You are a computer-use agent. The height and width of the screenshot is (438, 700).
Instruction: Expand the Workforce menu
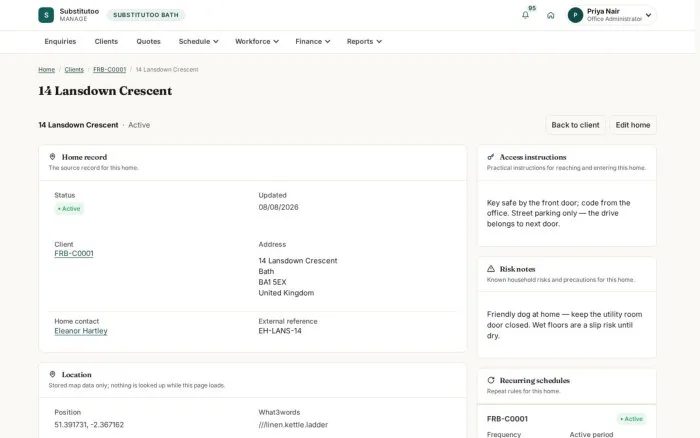pyautogui.click(x=257, y=42)
